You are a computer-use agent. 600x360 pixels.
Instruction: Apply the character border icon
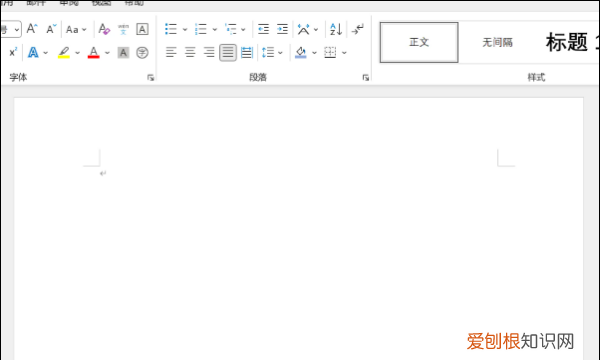tap(142, 29)
